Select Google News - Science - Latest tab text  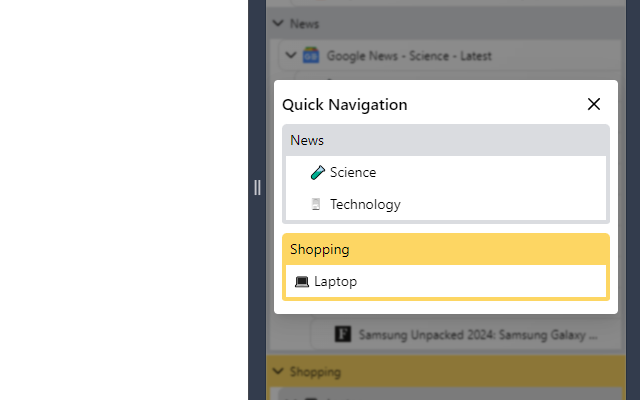pyautogui.click(x=409, y=56)
